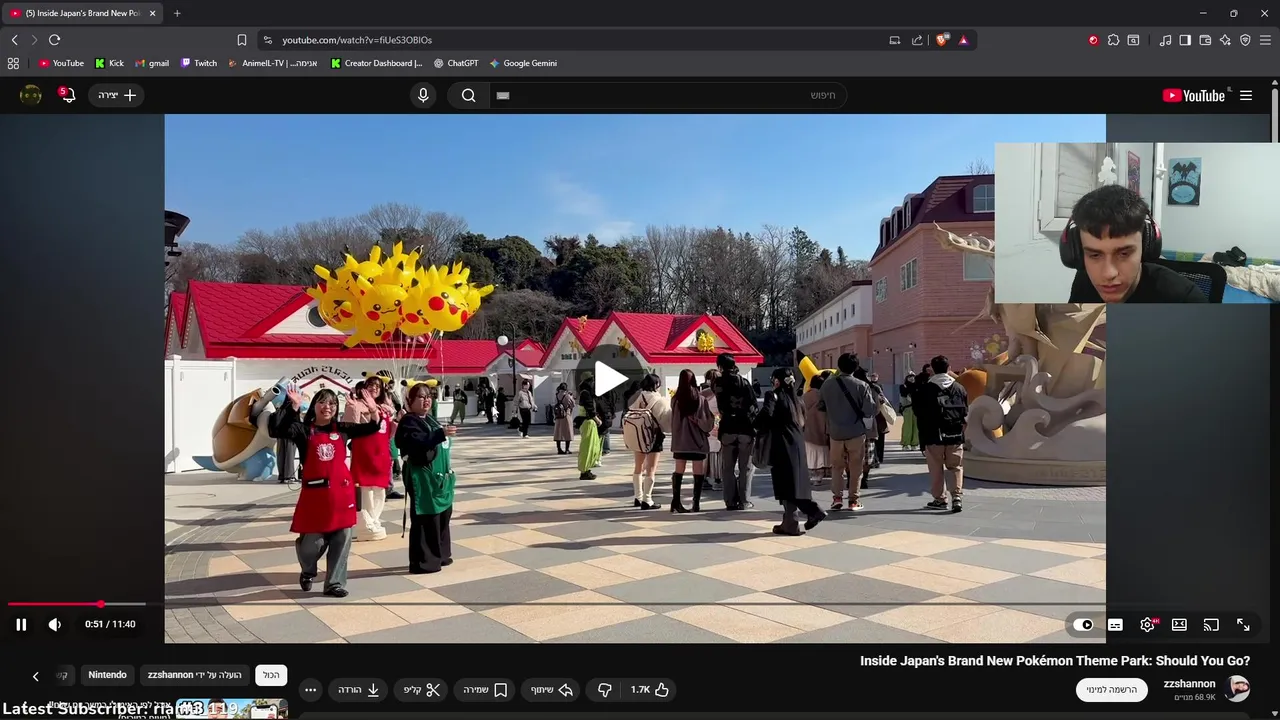Viewport: 1280px width, 720px height.
Task: Open the zzshannon channel name link
Action: [x=1189, y=684]
